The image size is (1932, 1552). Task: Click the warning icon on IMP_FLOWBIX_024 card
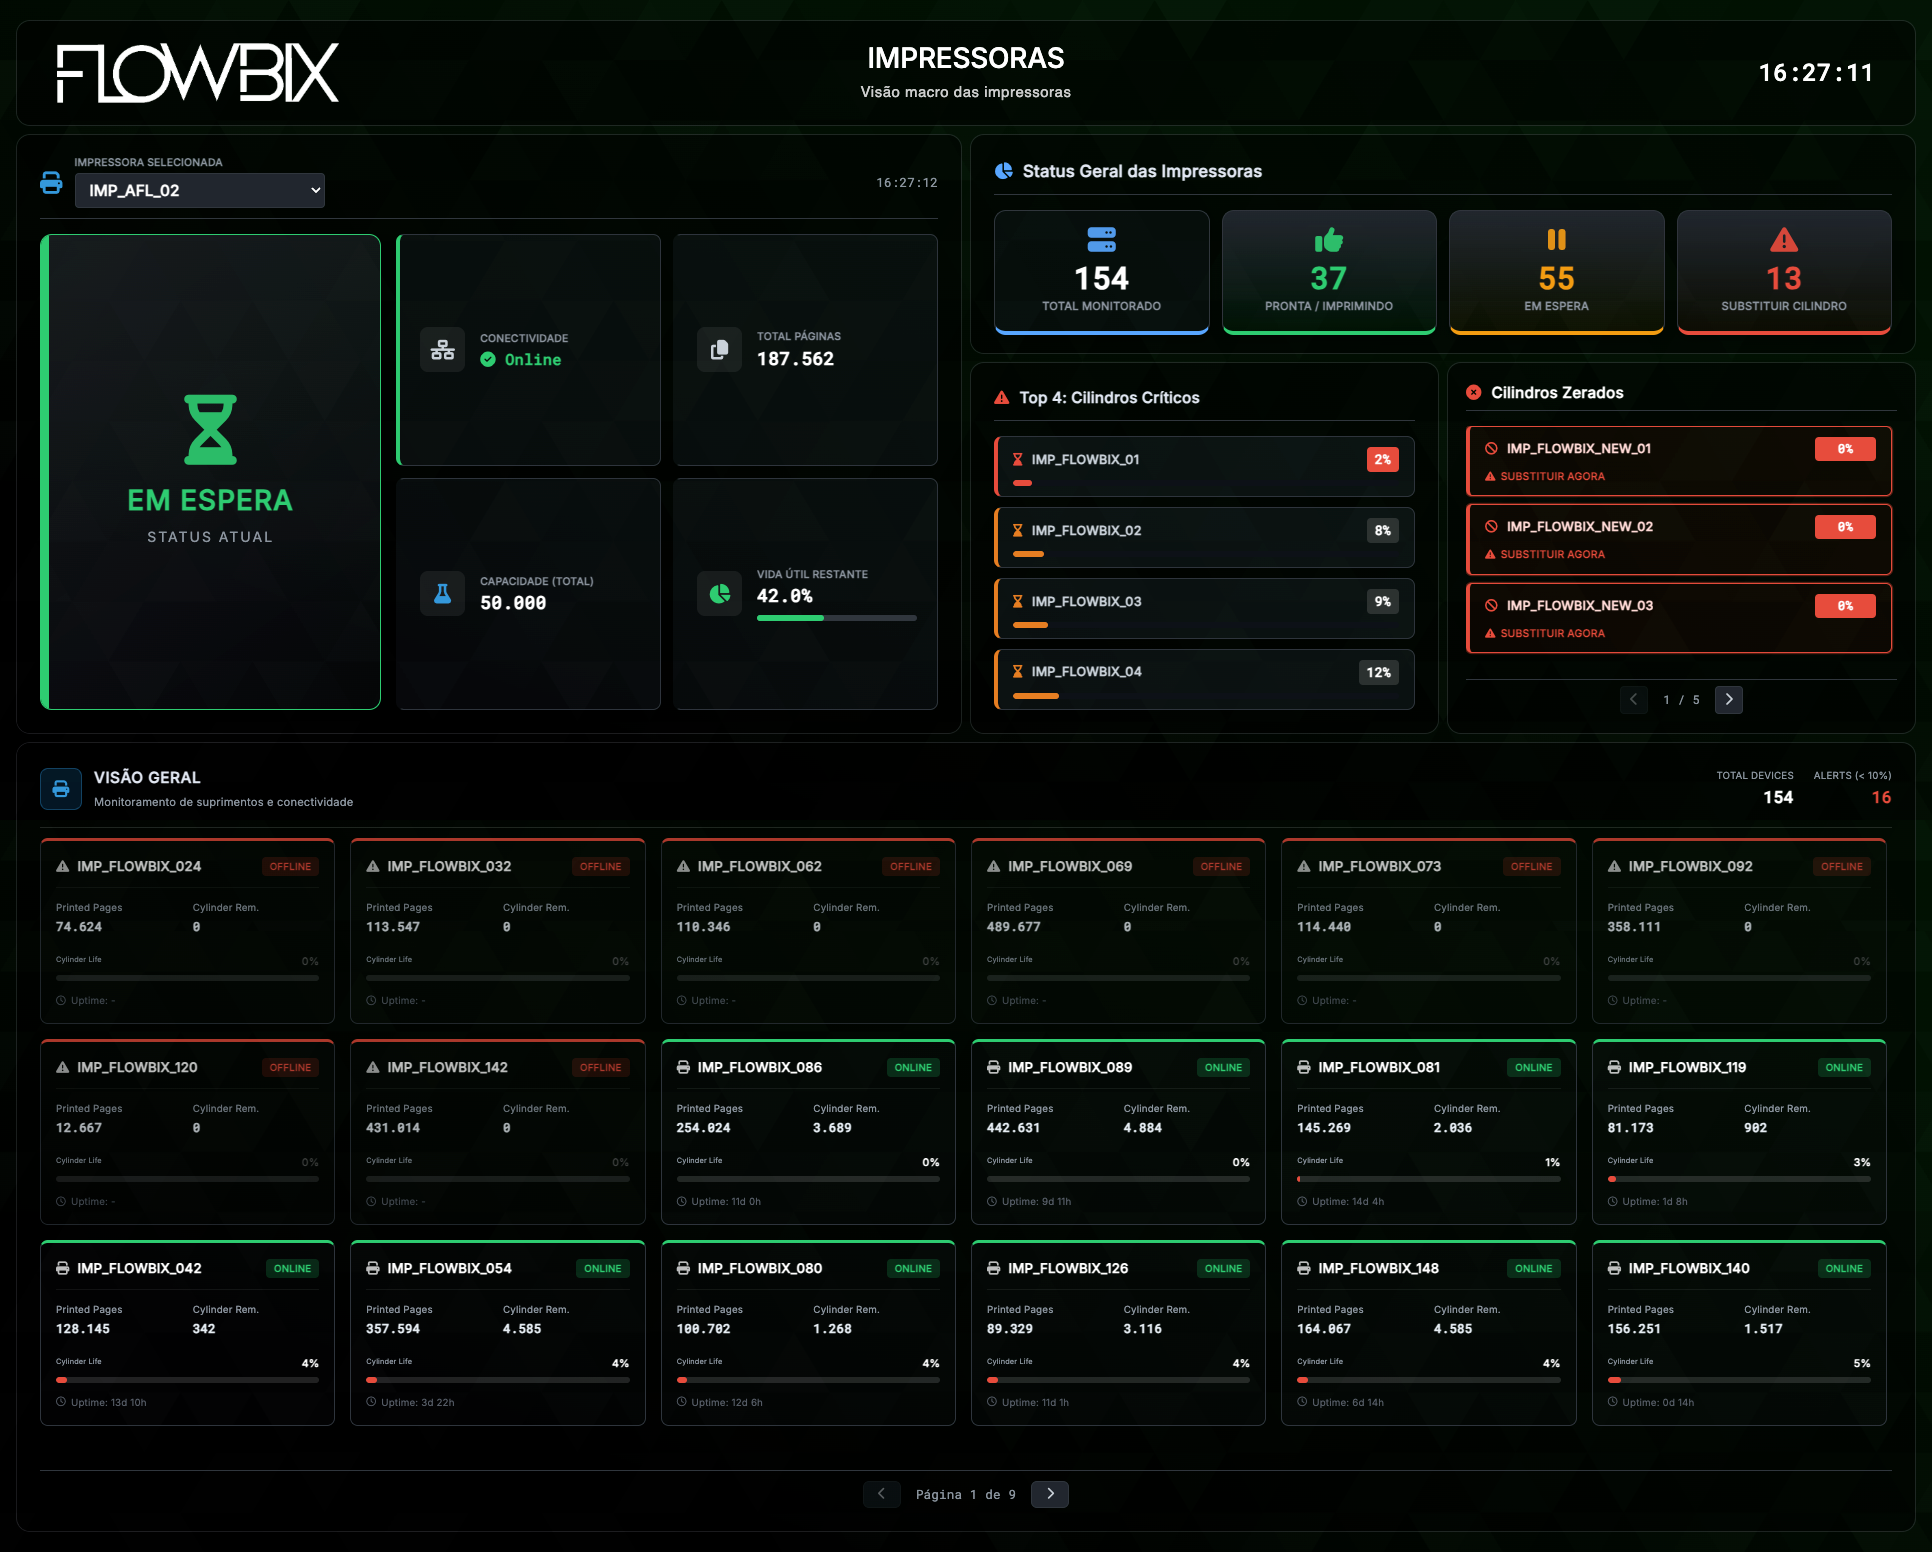pos(63,867)
